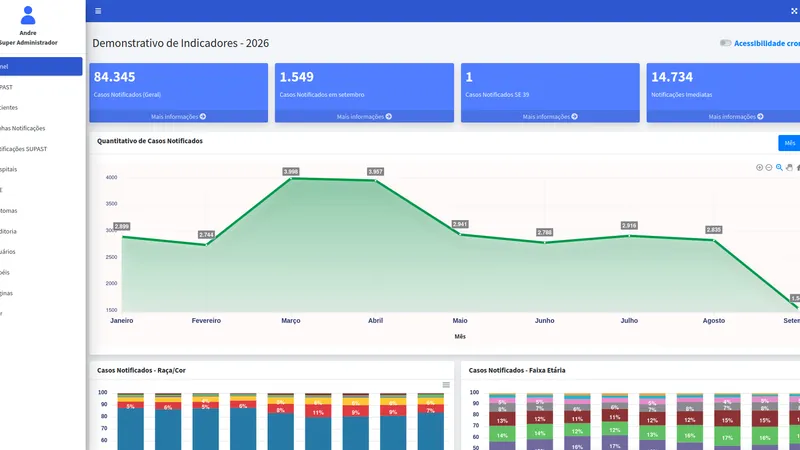Open the Raça/Cor chart hamburger menu

point(446,385)
